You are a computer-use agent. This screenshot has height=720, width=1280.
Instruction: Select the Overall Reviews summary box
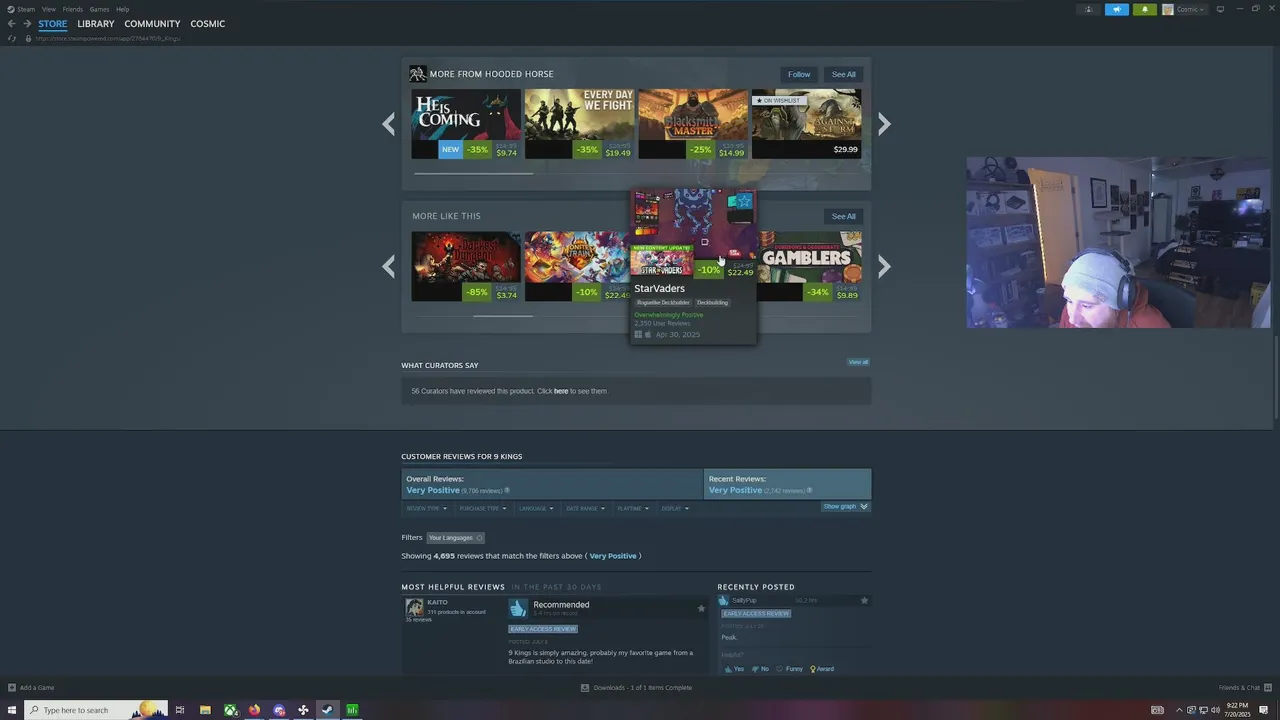tap(552, 484)
